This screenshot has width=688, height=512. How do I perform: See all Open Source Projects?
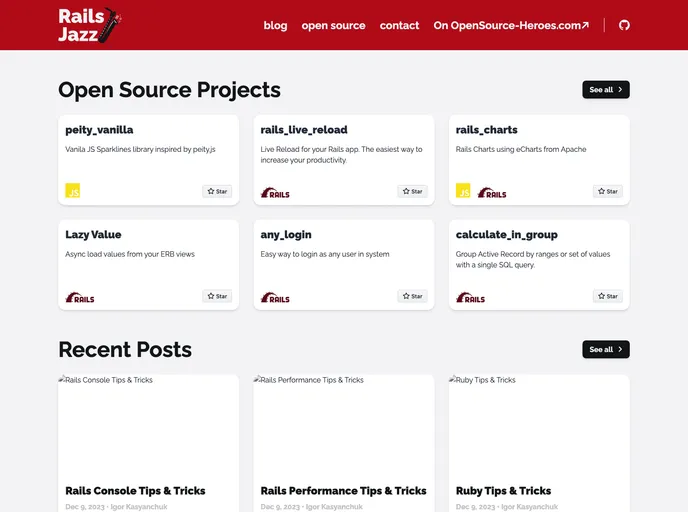coord(606,90)
